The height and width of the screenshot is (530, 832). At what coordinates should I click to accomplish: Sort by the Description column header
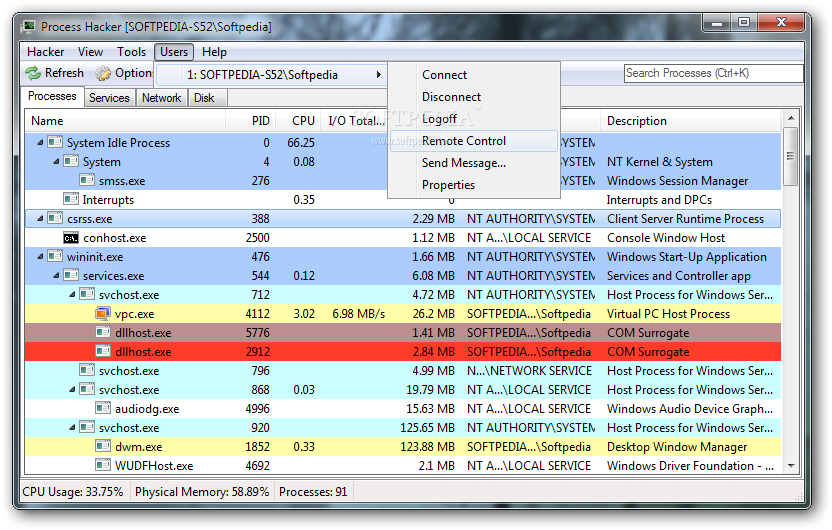click(x=691, y=121)
